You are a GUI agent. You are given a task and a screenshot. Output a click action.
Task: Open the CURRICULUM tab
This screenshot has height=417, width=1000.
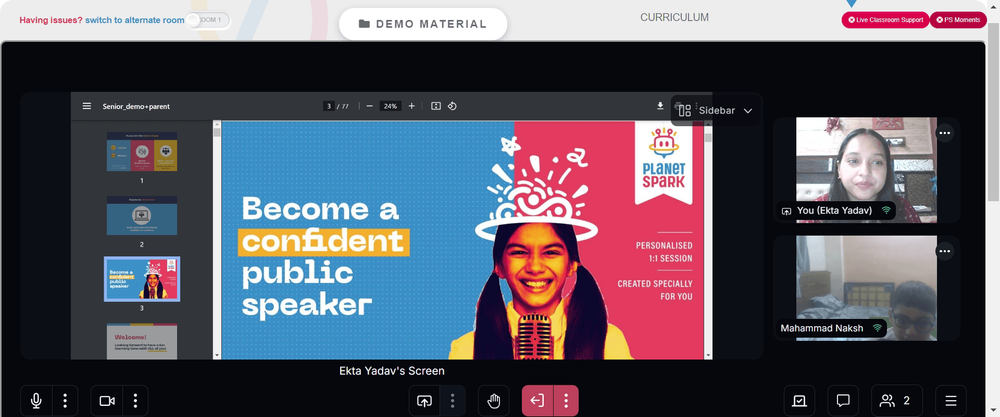point(674,17)
